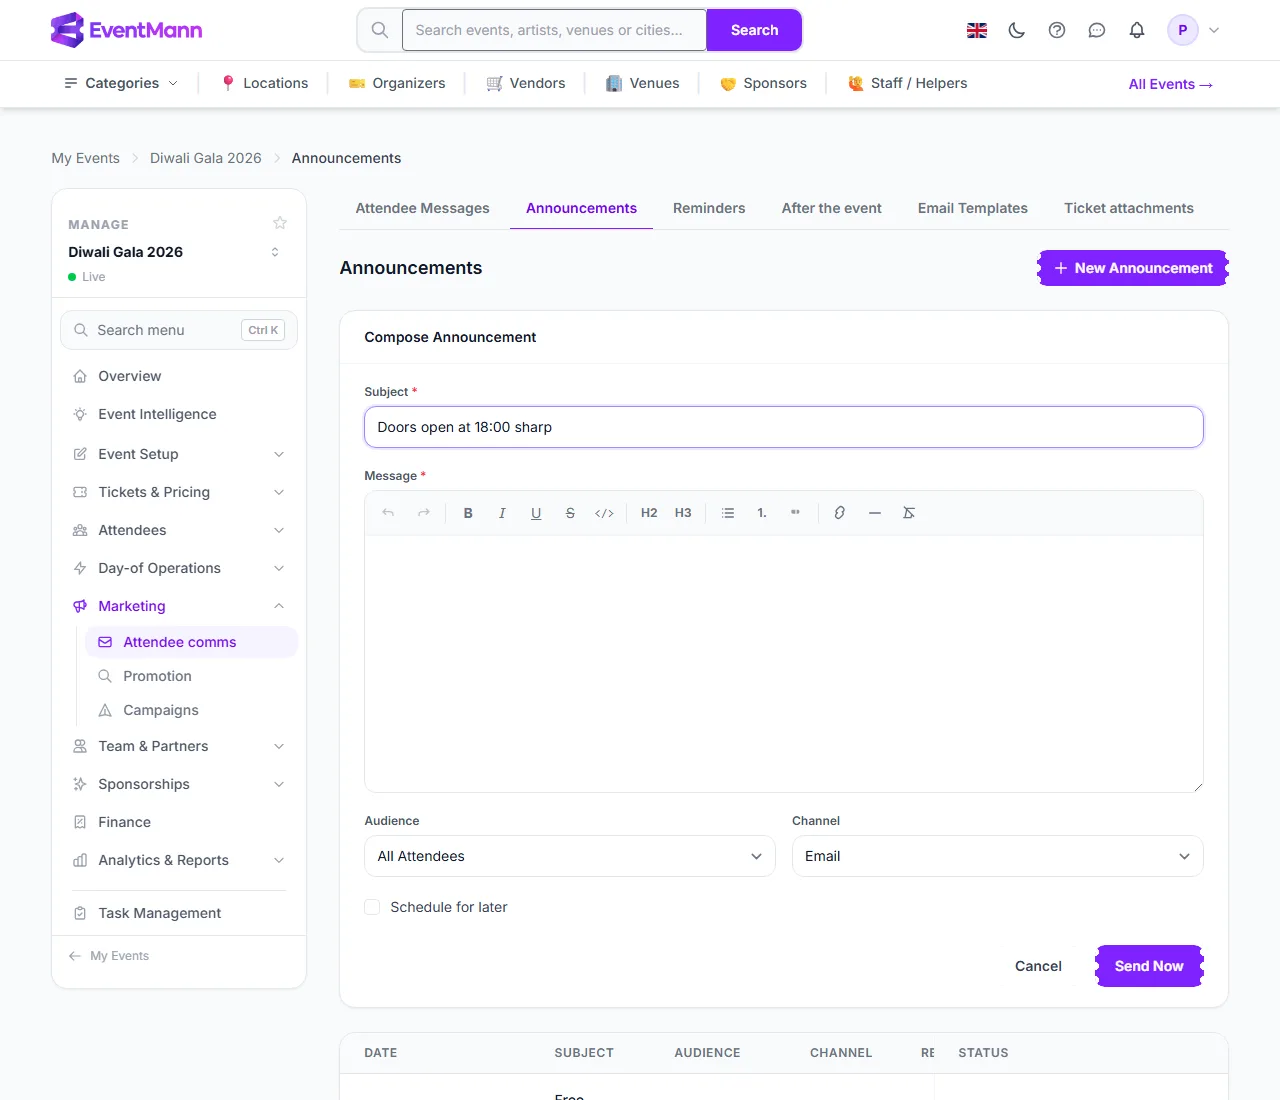Toggle underline in message toolbar
Image resolution: width=1280 pixels, height=1100 pixels.
click(x=536, y=513)
